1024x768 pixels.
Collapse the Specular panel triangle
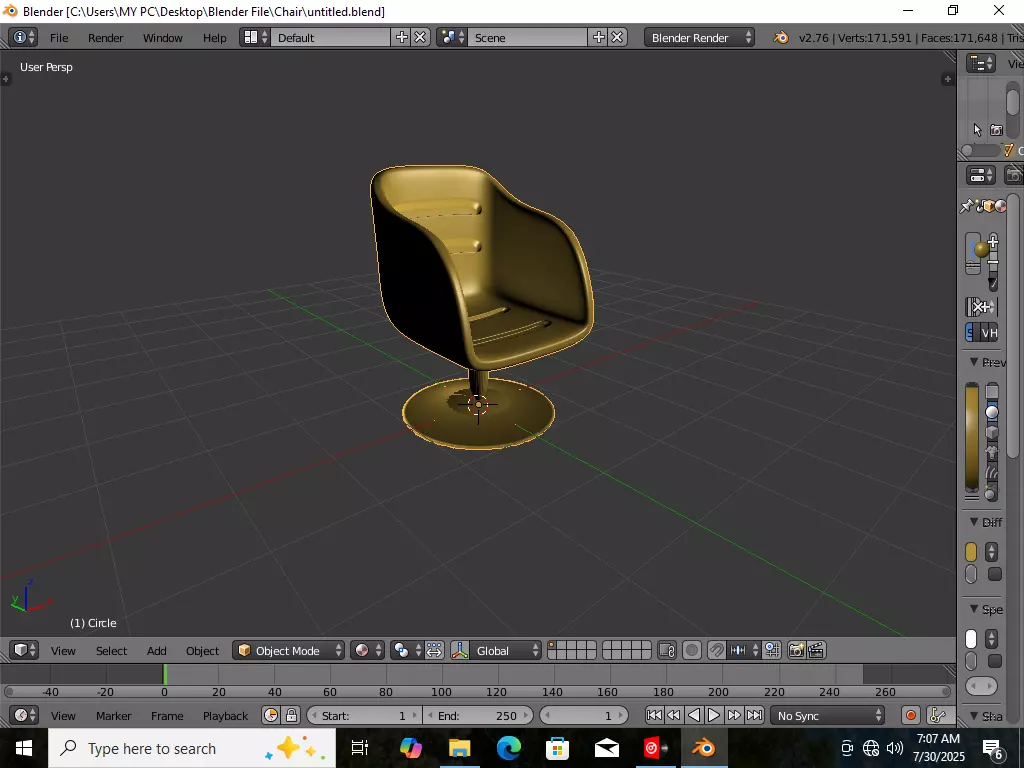(974, 609)
